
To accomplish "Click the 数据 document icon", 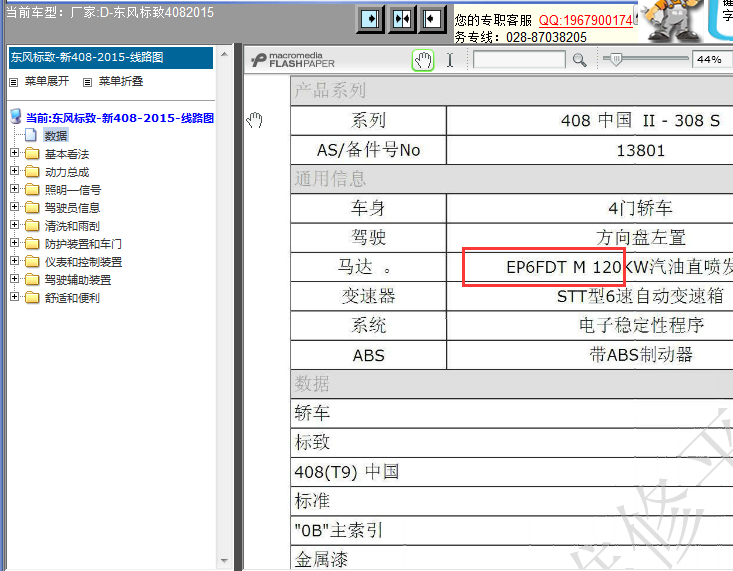I will tap(31, 135).
